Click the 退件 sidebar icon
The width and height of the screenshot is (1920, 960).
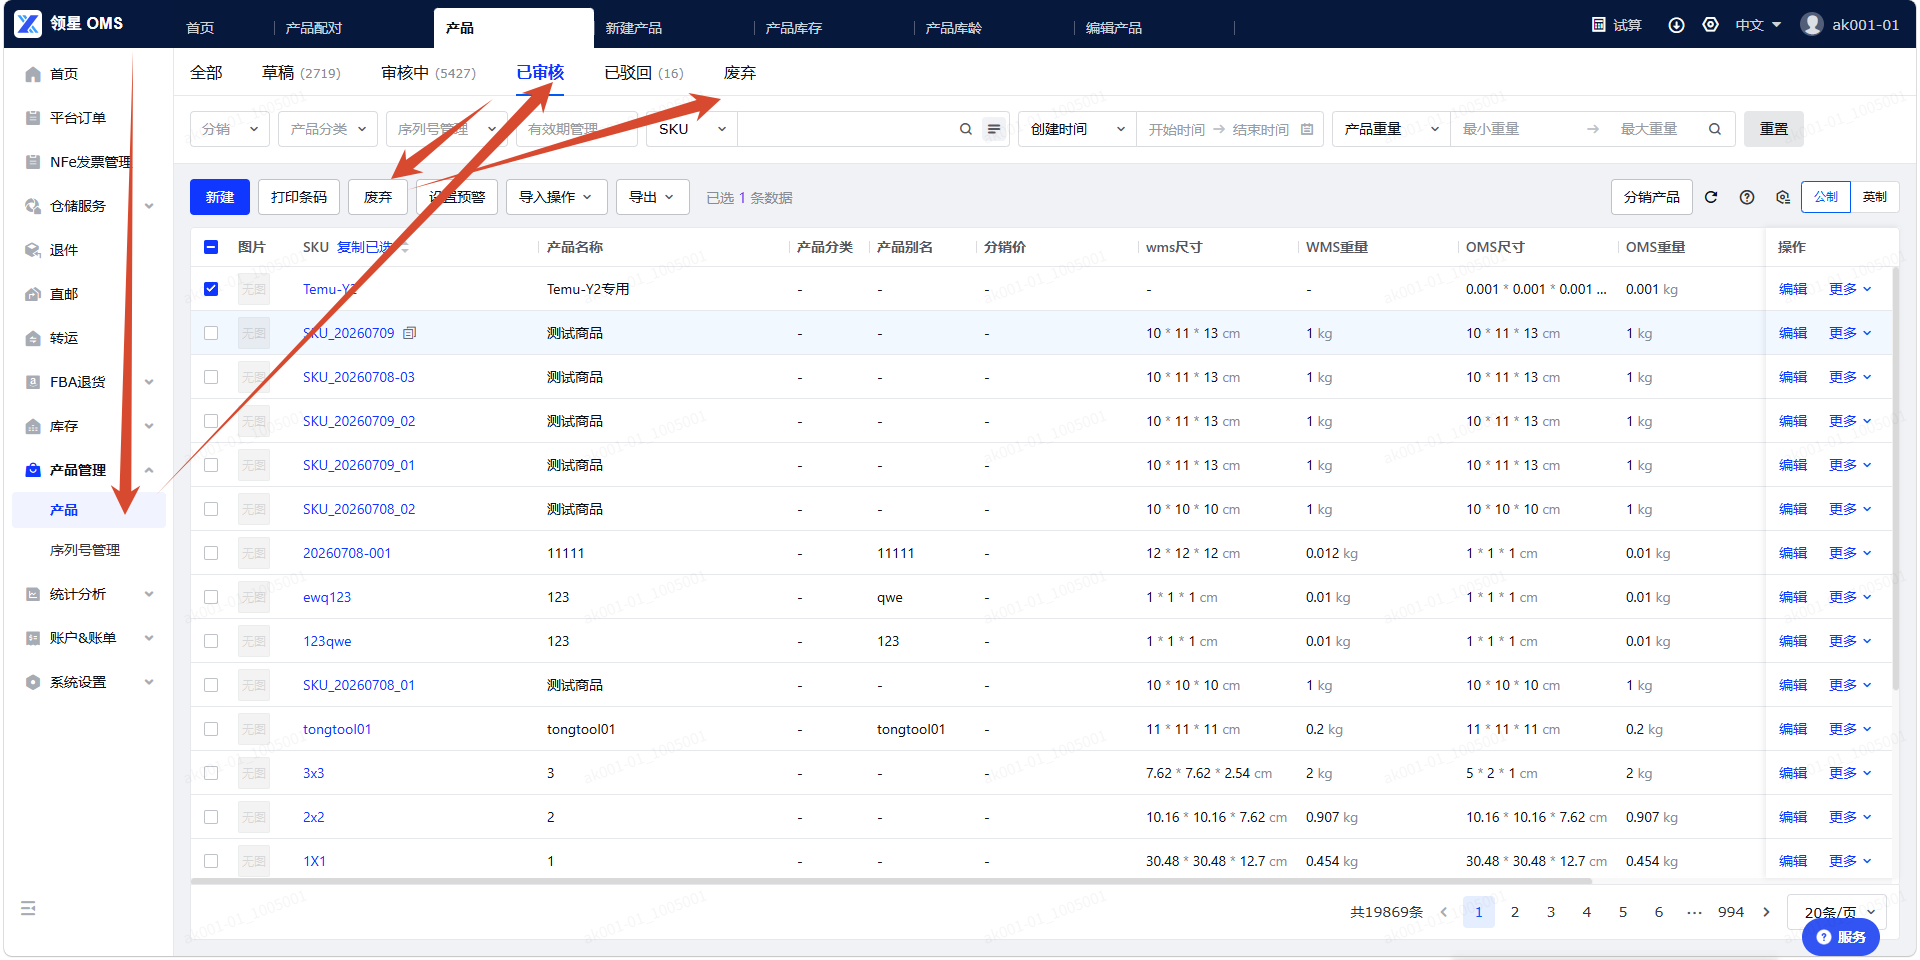[x=33, y=250]
